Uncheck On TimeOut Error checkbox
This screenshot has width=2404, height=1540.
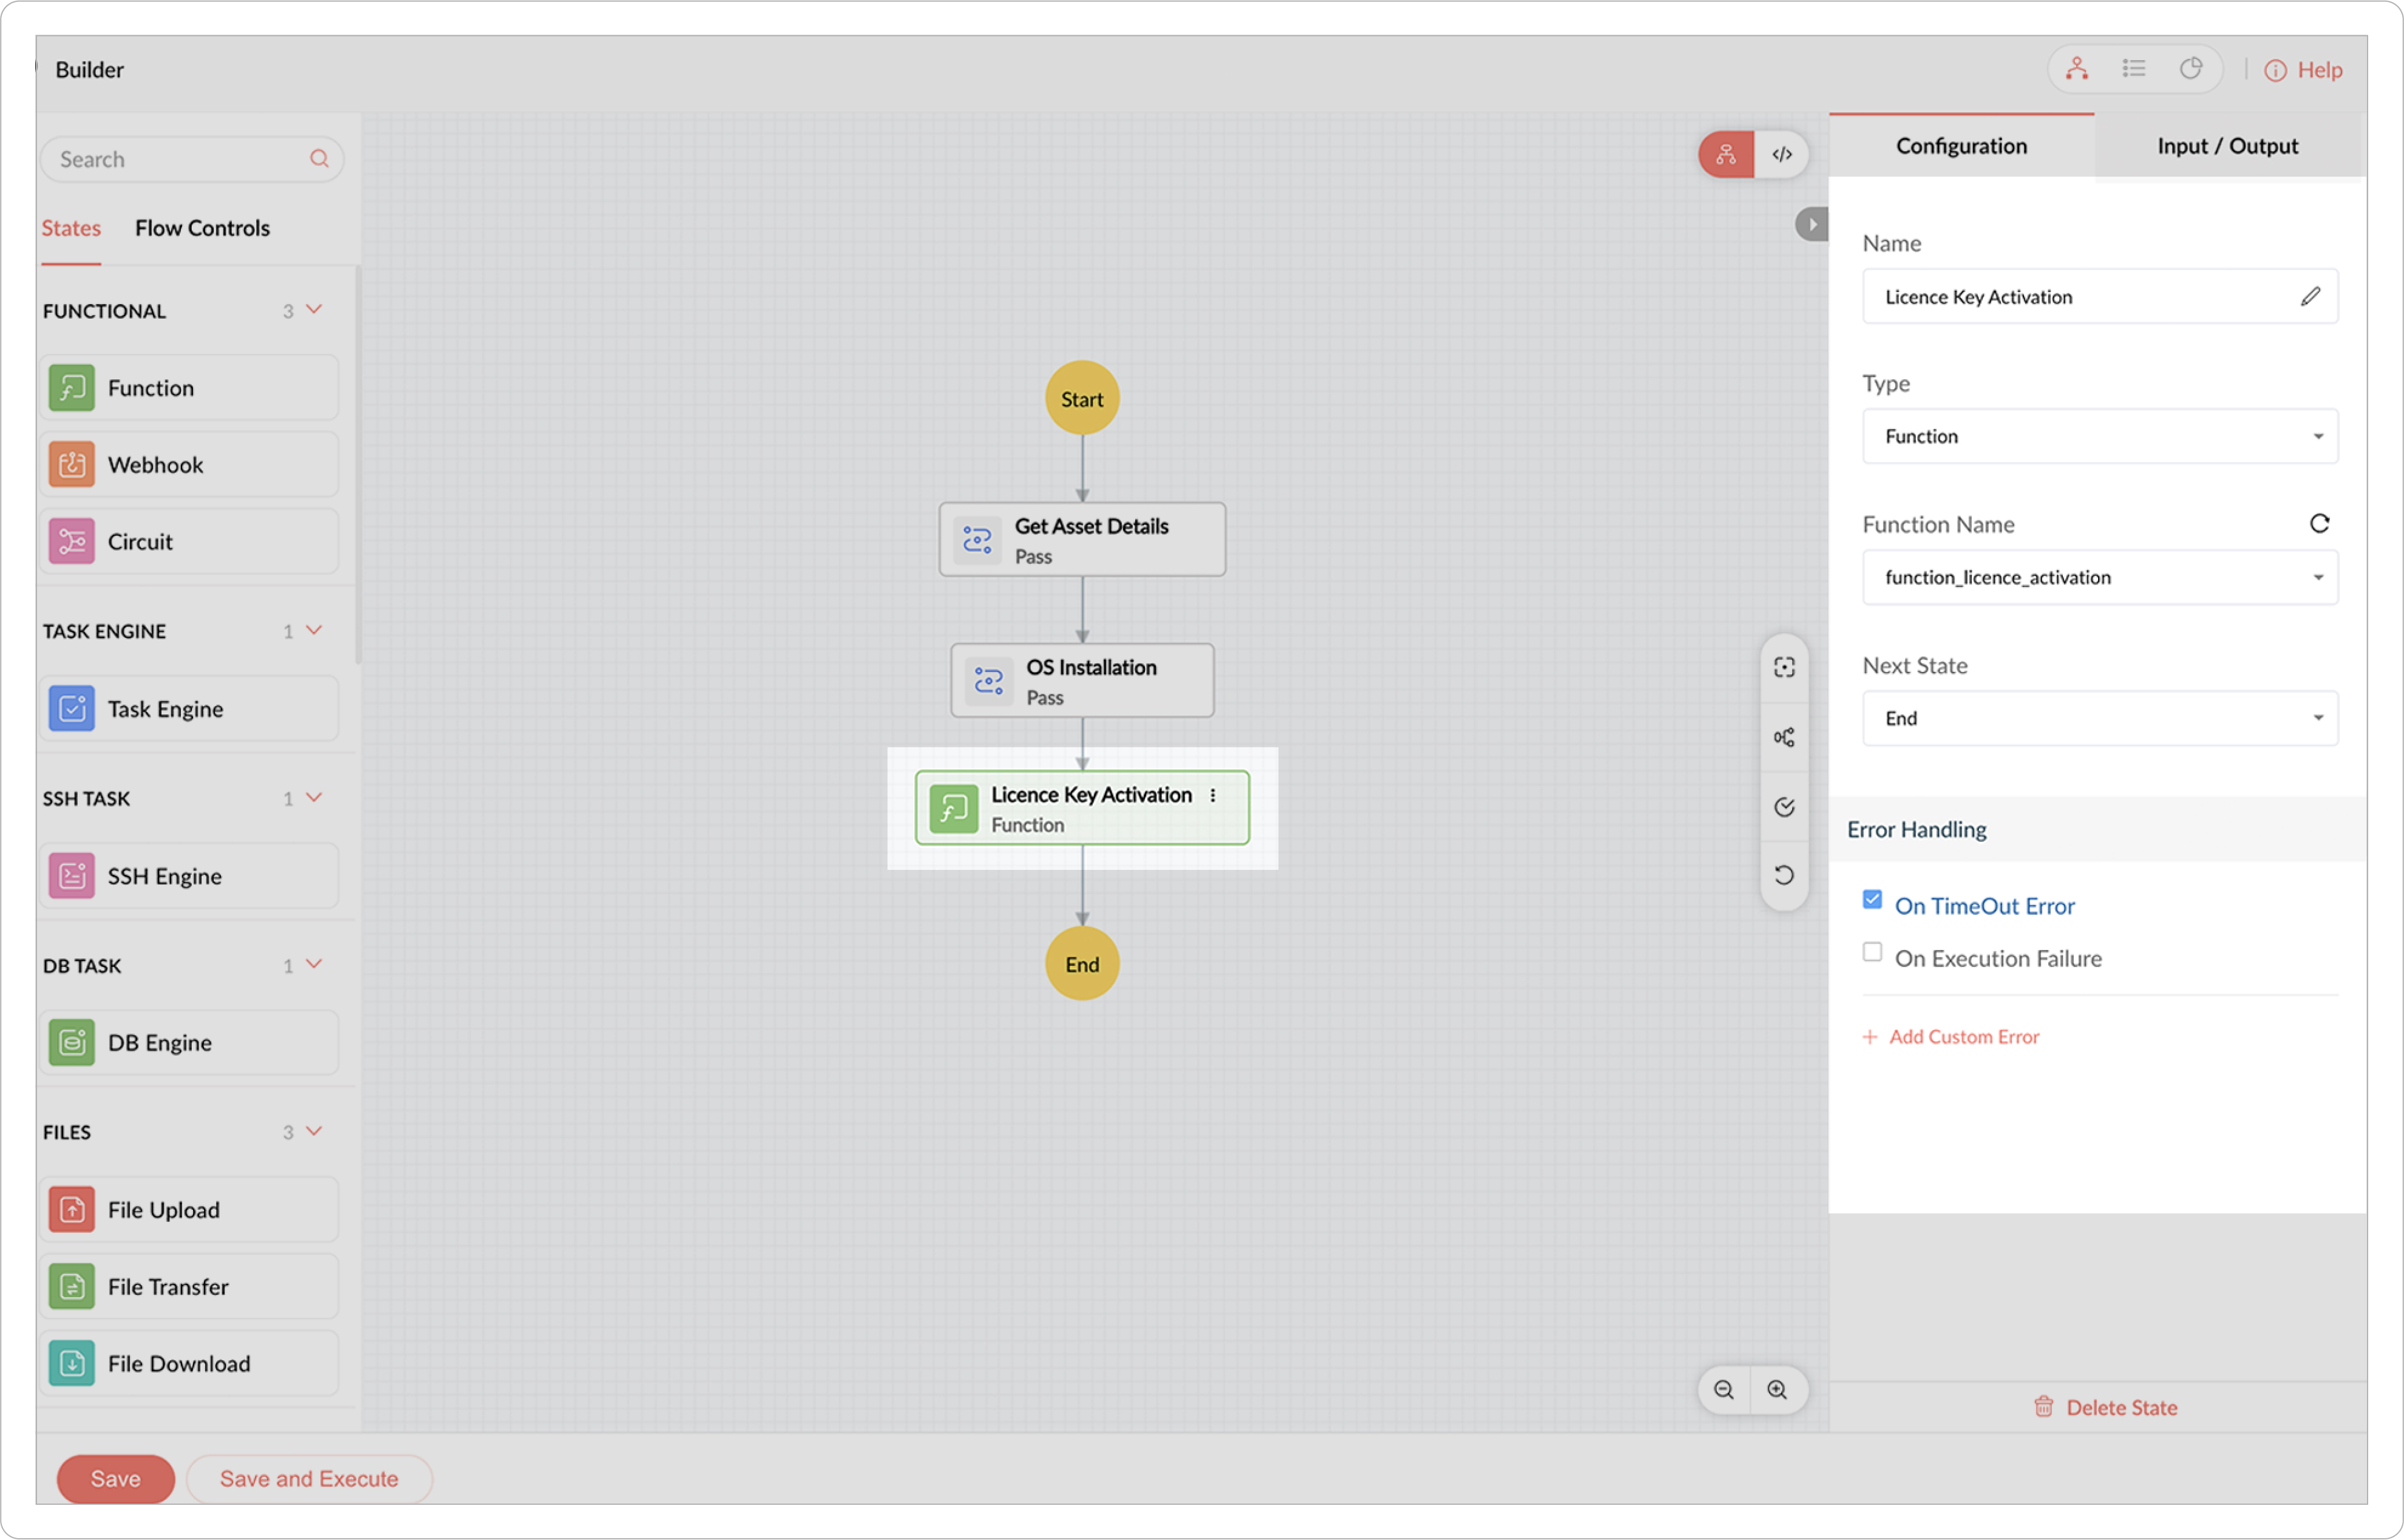(x=1872, y=900)
